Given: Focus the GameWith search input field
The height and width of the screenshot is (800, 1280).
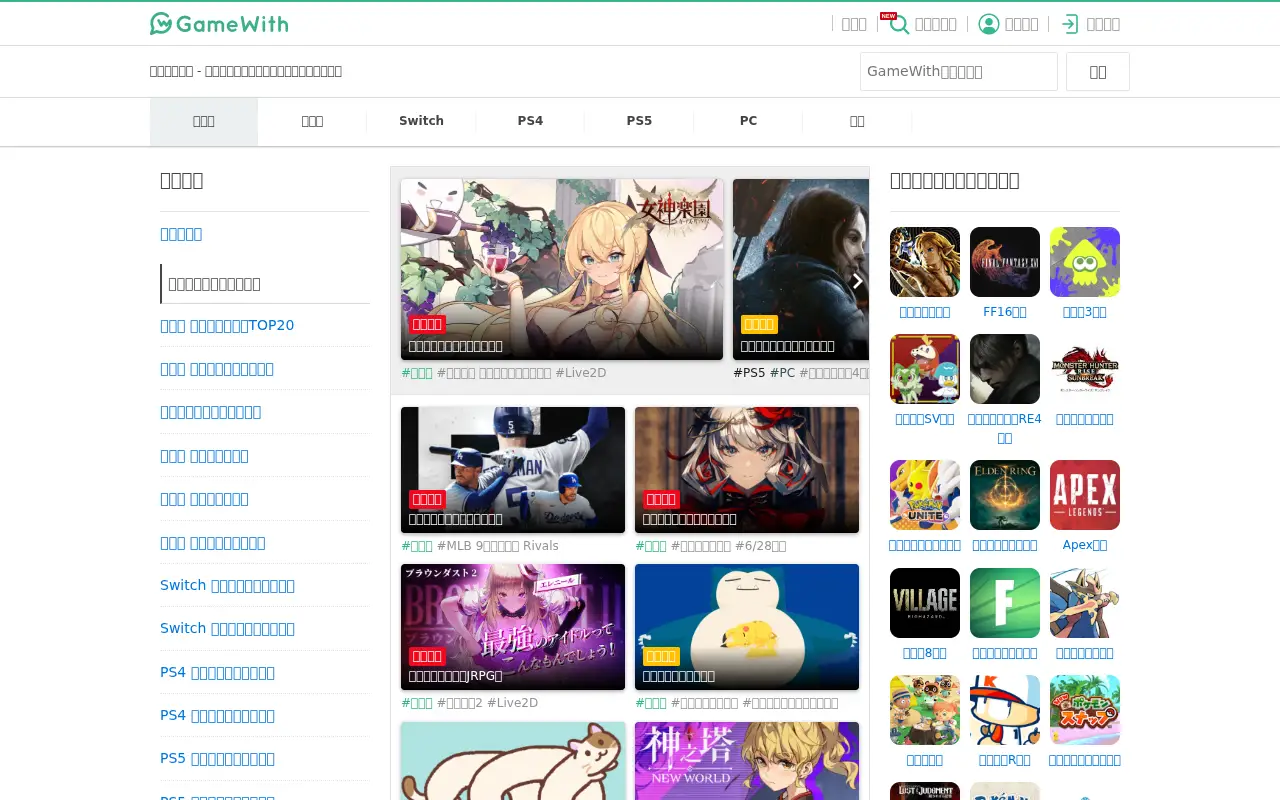Looking at the screenshot, I should pos(959,72).
